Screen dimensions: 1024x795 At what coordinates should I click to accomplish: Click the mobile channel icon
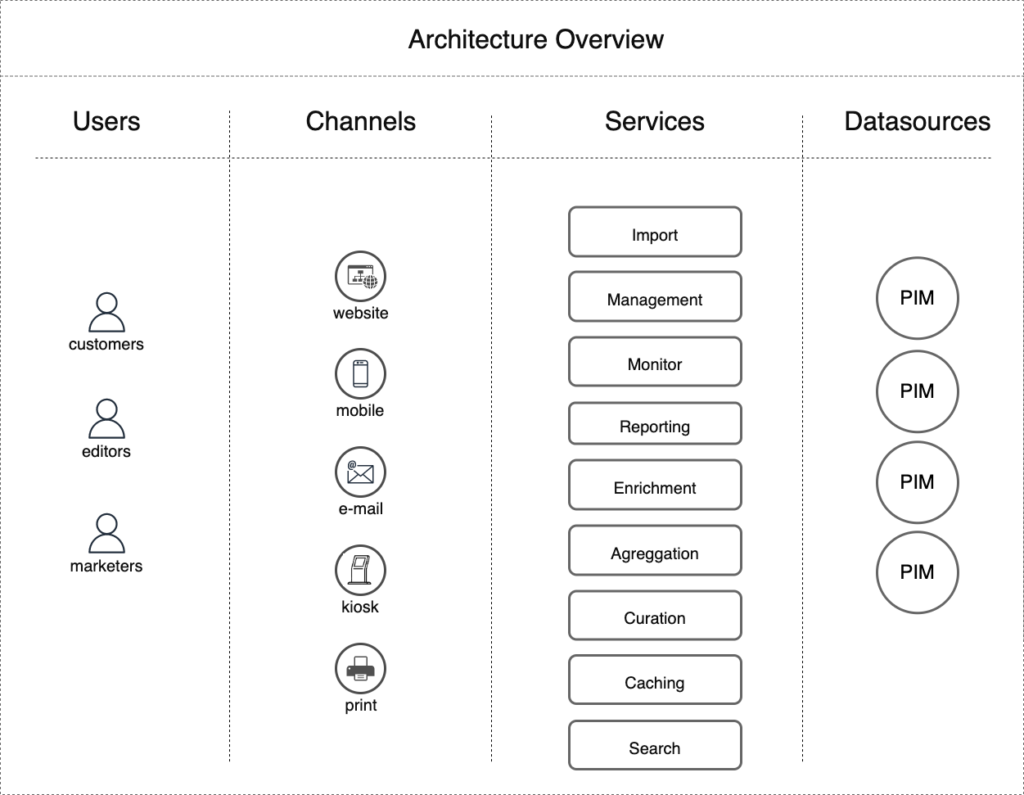(x=360, y=374)
